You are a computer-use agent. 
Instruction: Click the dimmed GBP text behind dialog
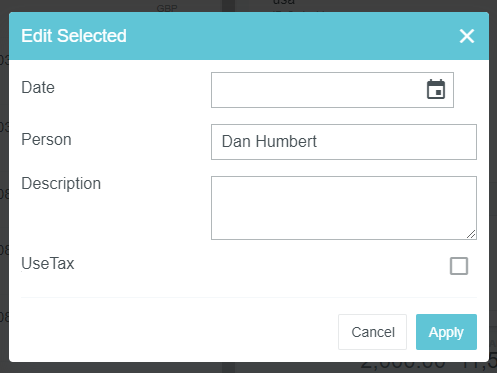(x=167, y=8)
